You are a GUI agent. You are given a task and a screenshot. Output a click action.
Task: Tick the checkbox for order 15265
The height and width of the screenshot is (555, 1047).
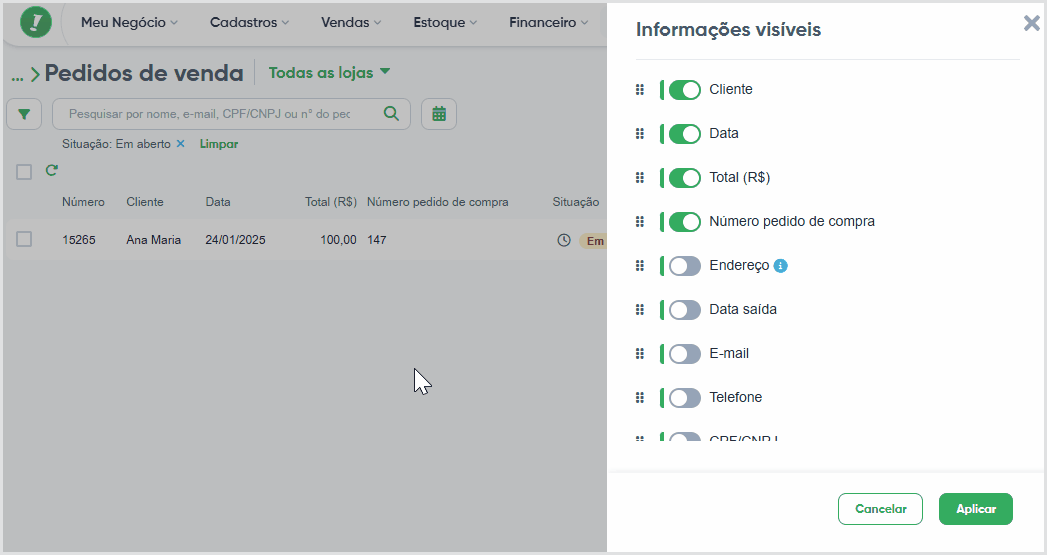click(24, 239)
